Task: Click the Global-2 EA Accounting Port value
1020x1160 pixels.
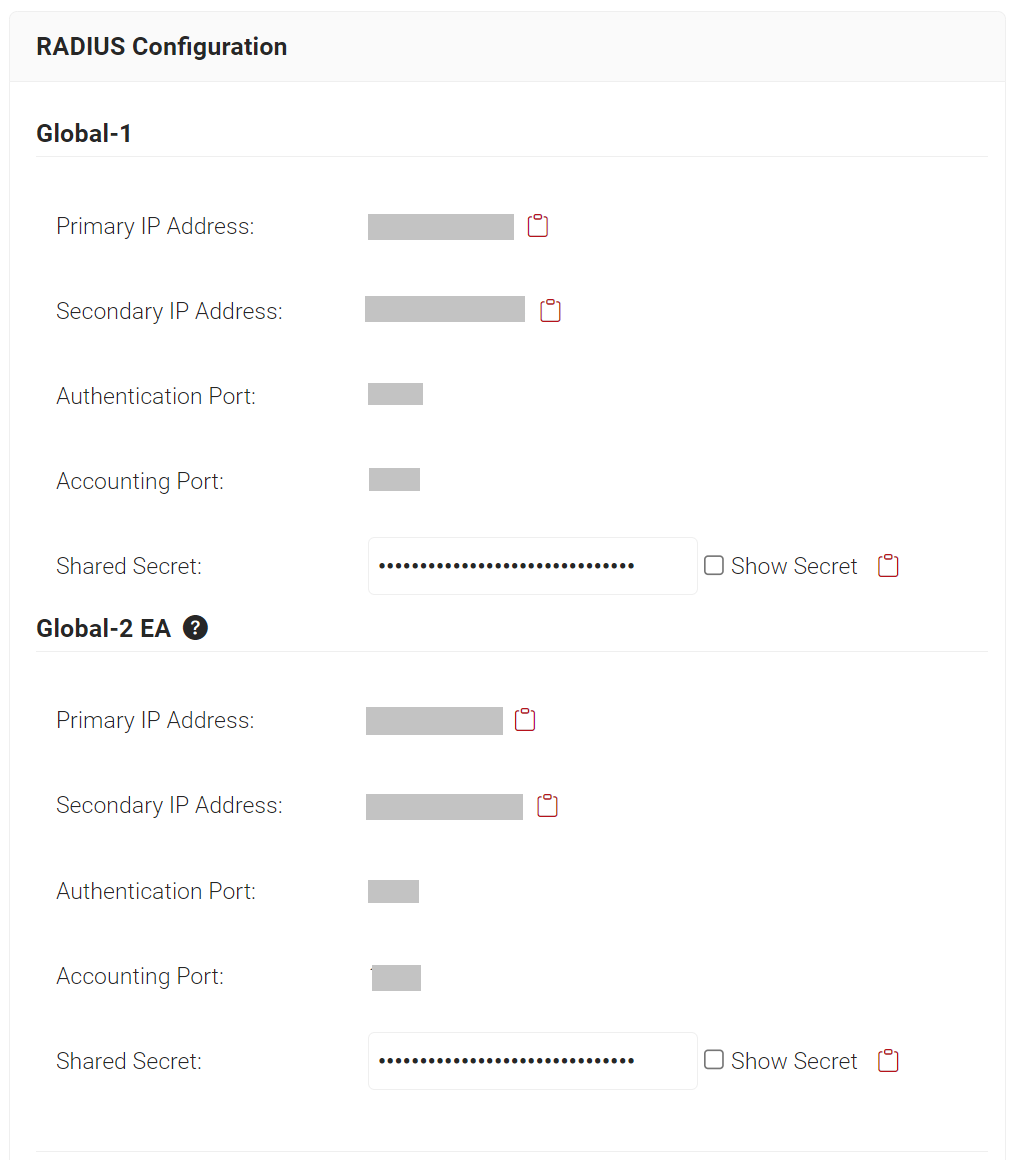Action: 396,977
